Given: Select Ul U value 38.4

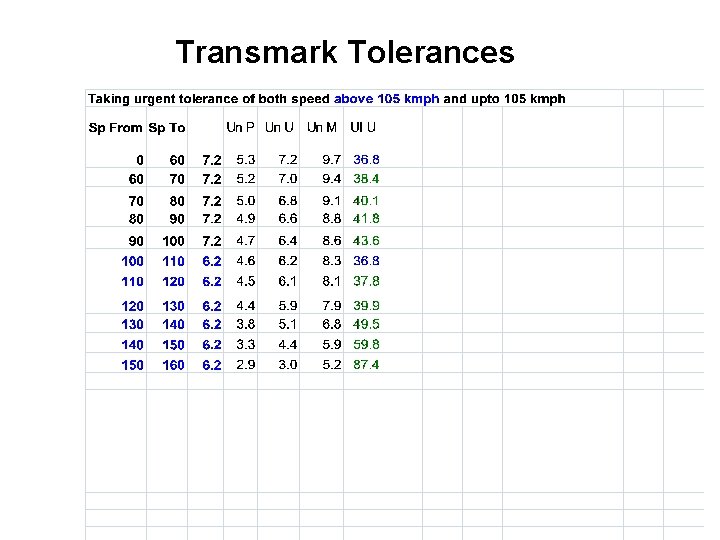Looking at the screenshot, I should (x=366, y=179).
